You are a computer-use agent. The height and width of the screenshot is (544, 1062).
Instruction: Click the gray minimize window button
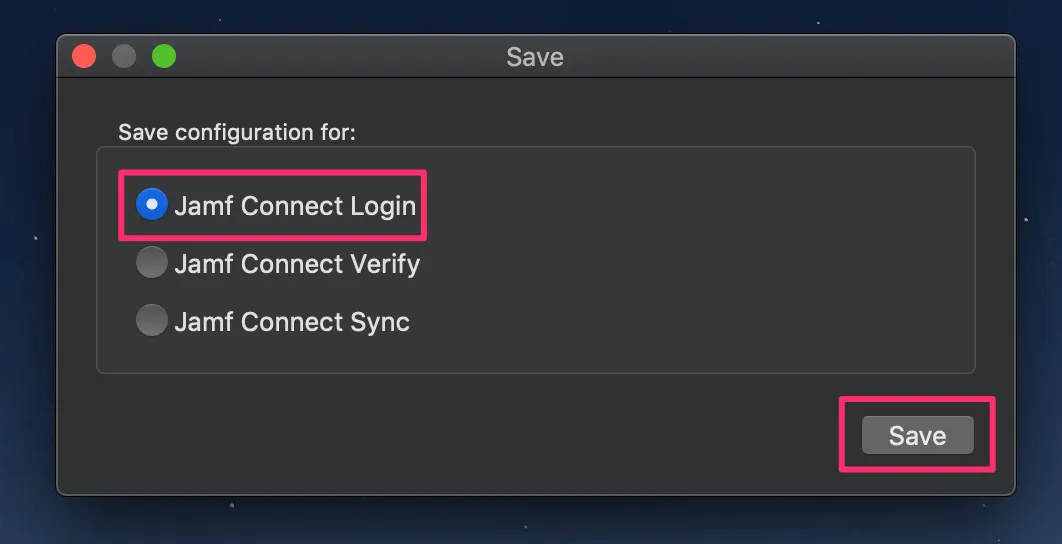click(x=124, y=57)
